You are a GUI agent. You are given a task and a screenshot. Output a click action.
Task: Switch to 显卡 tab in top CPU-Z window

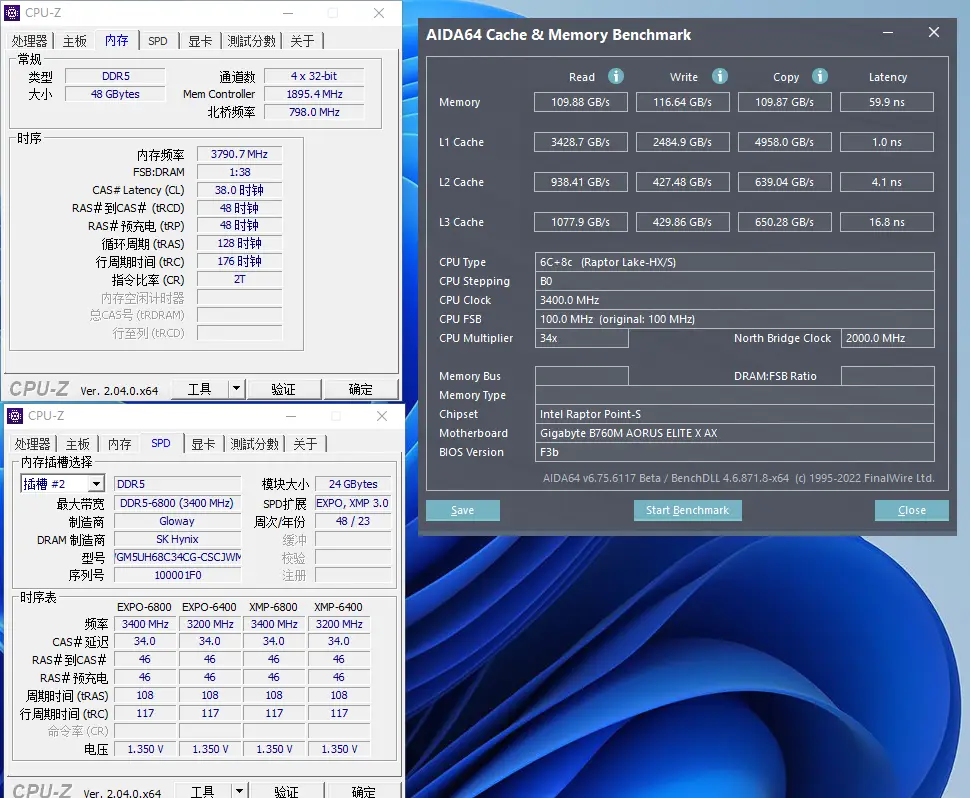click(x=200, y=41)
